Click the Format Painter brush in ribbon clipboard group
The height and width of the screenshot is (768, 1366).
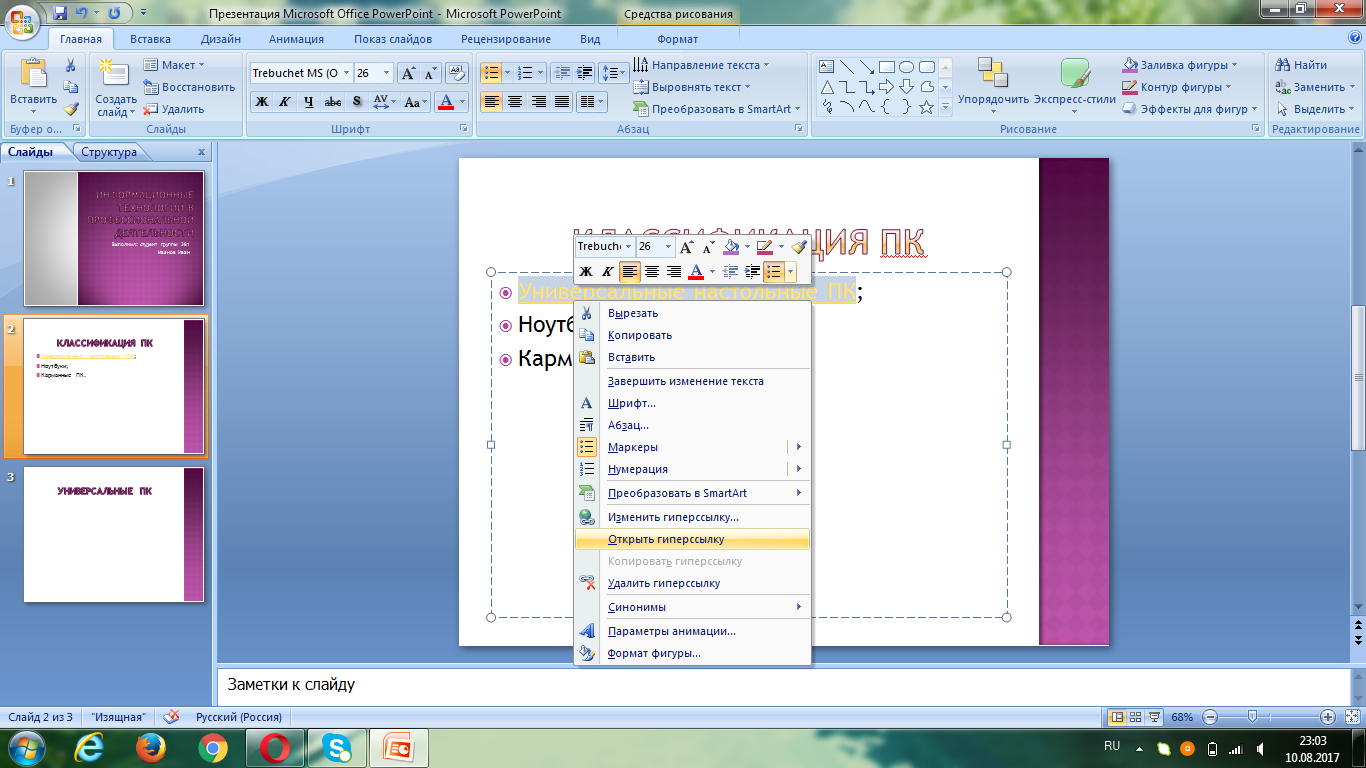(x=71, y=109)
